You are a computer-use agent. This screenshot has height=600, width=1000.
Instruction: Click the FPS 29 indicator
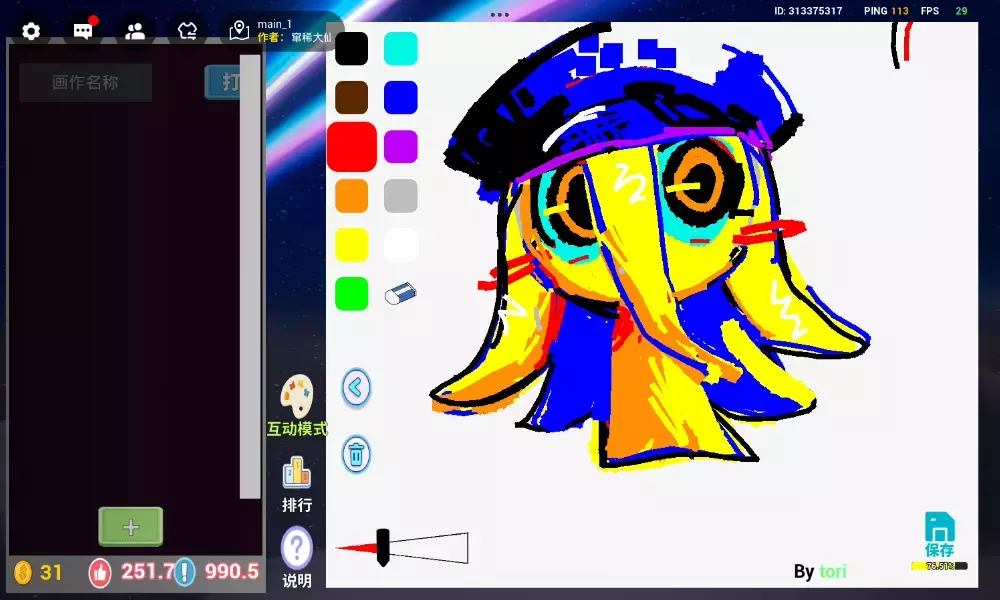[x=944, y=11]
